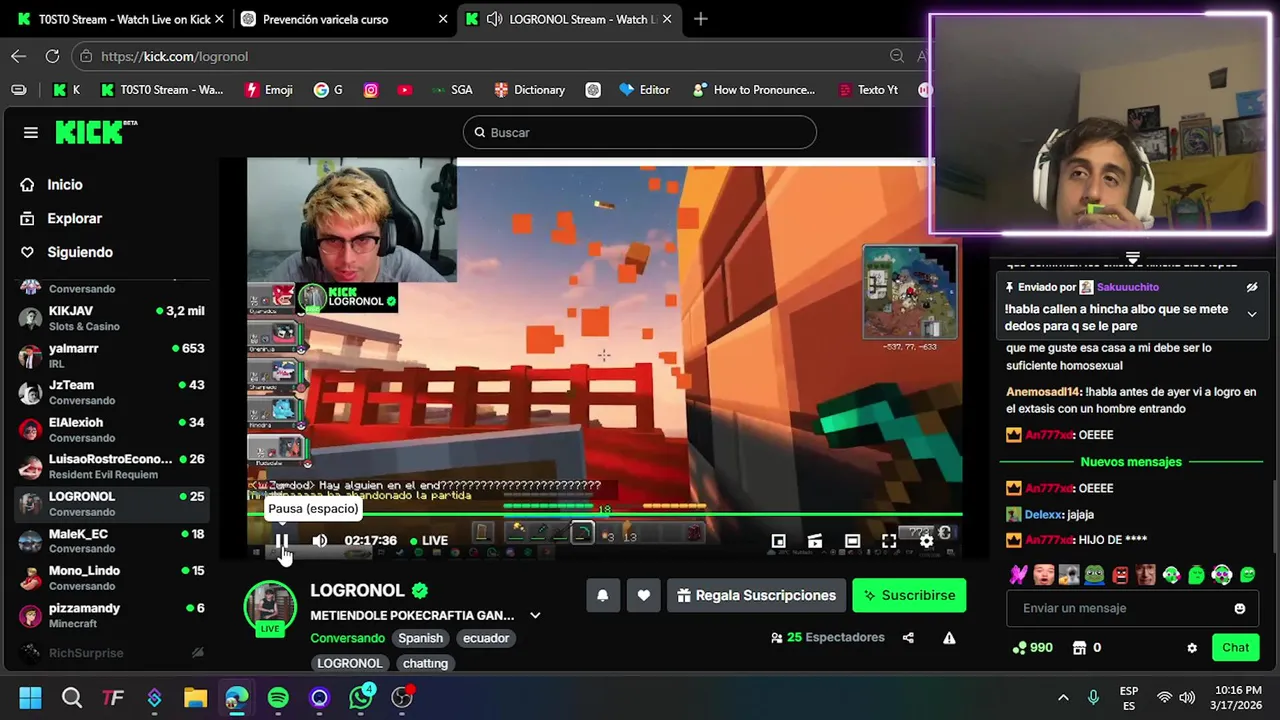Open KIKJAV channel in sidebar

tap(113, 318)
